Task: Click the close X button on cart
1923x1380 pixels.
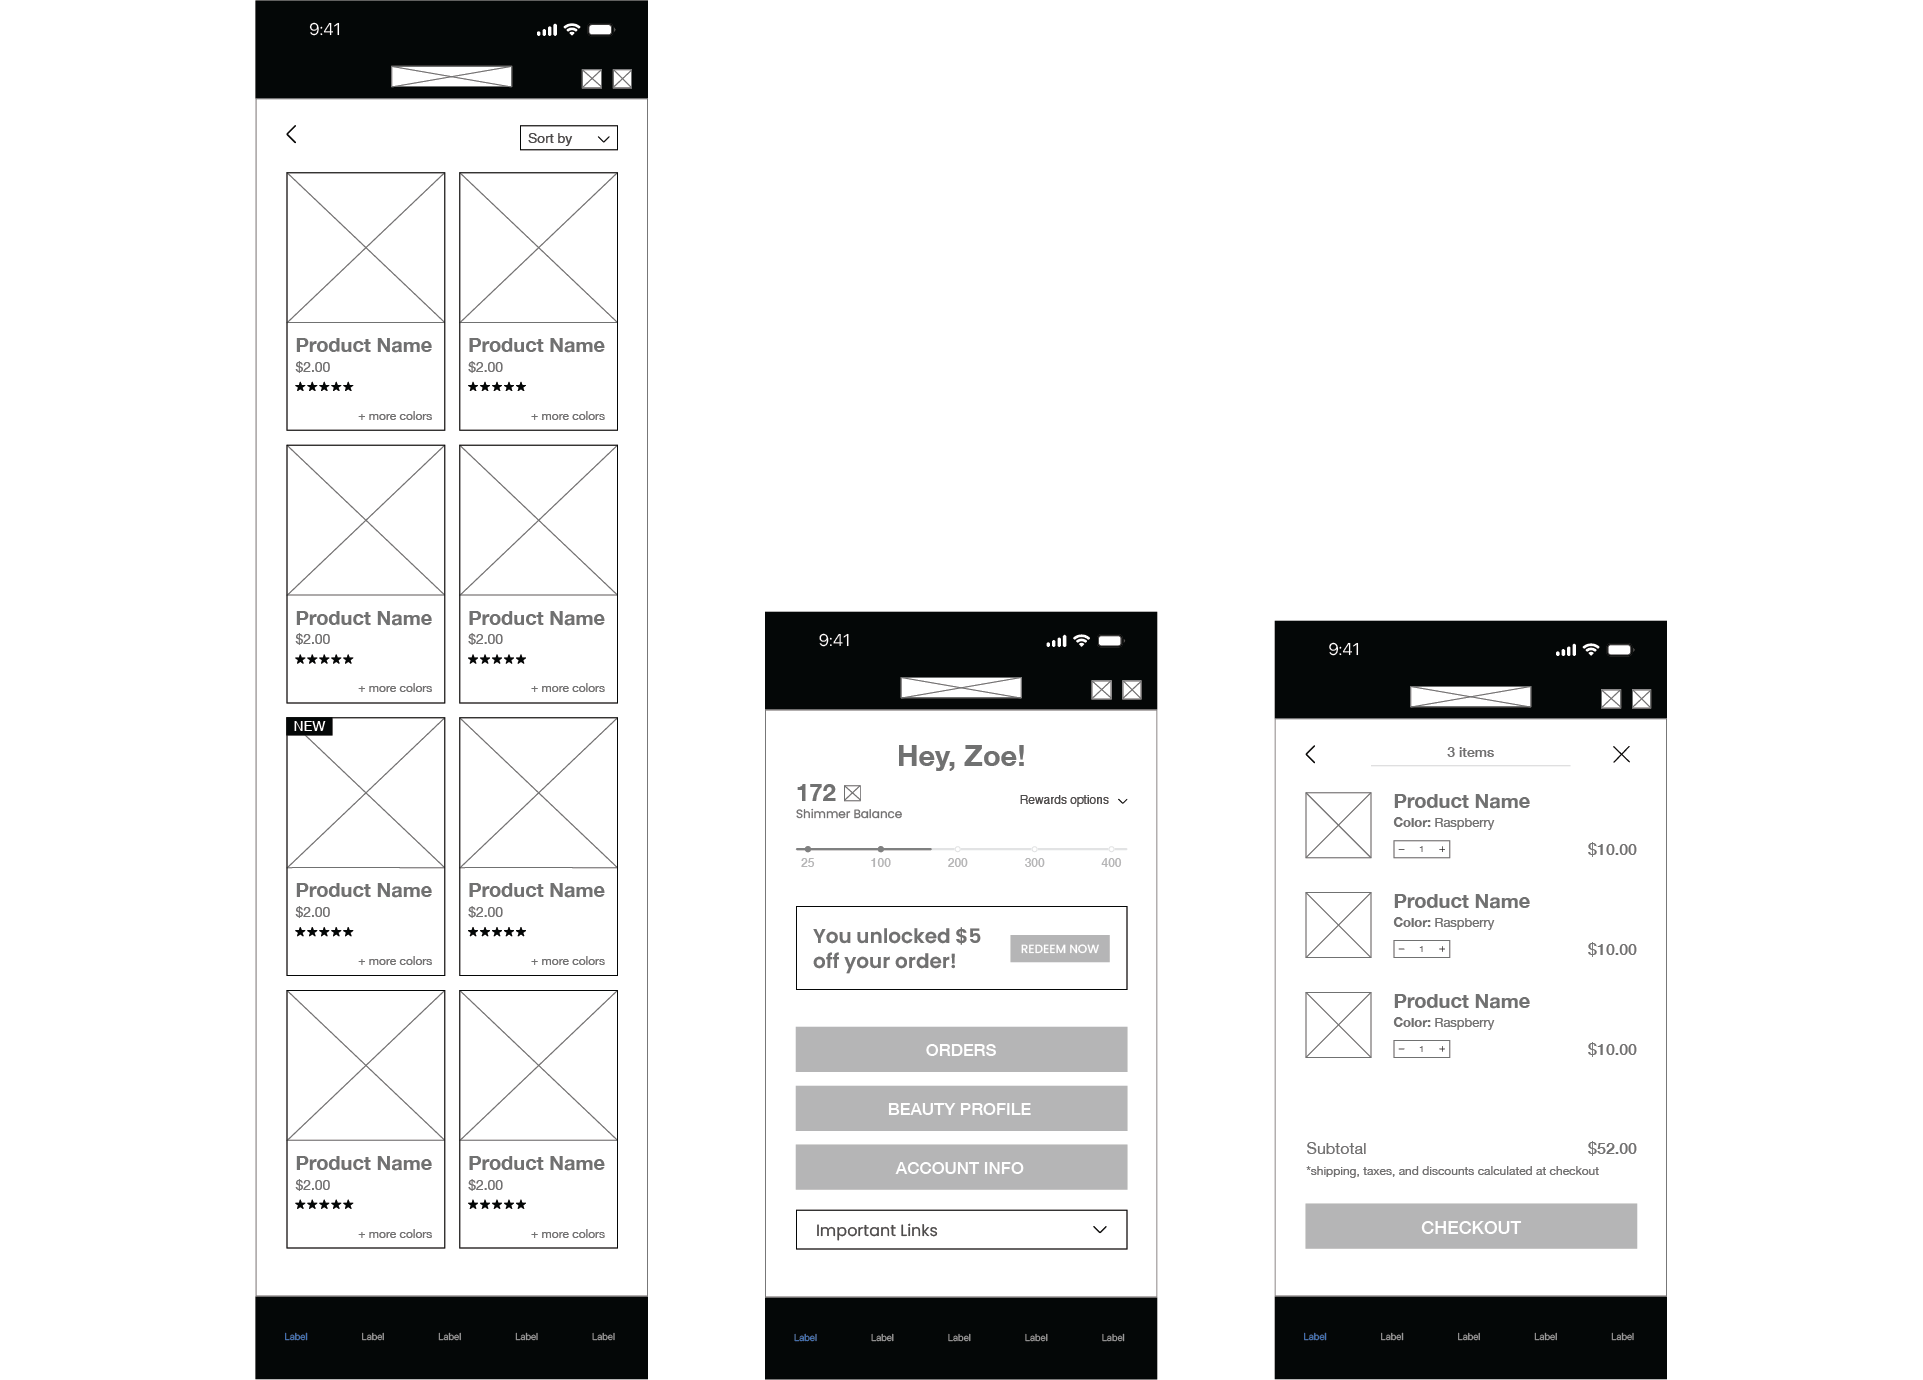Action: point(1621,751)
